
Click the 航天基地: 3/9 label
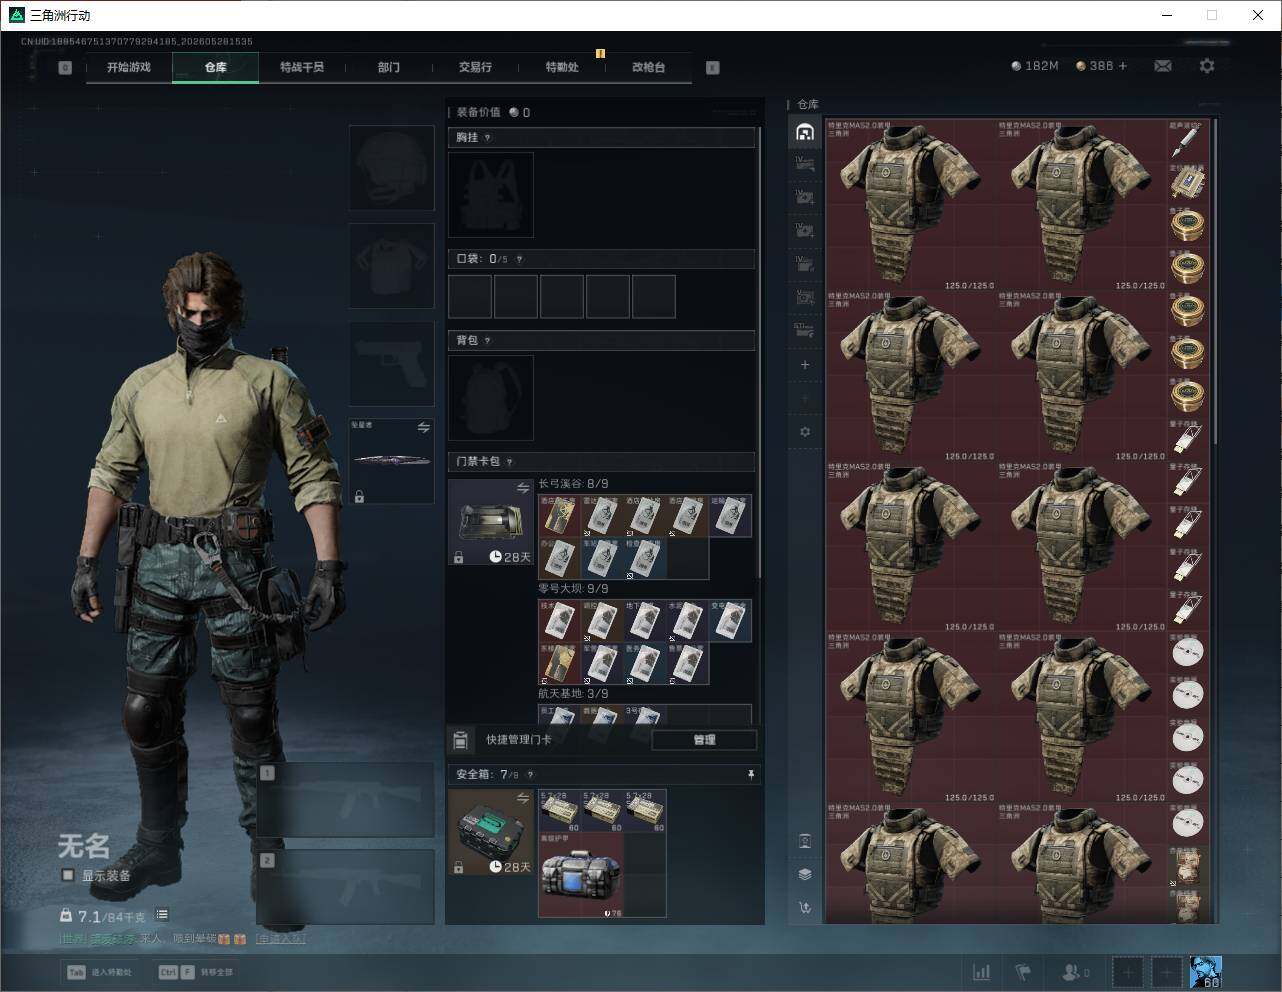pyautogui.click(x=573, y=694)
